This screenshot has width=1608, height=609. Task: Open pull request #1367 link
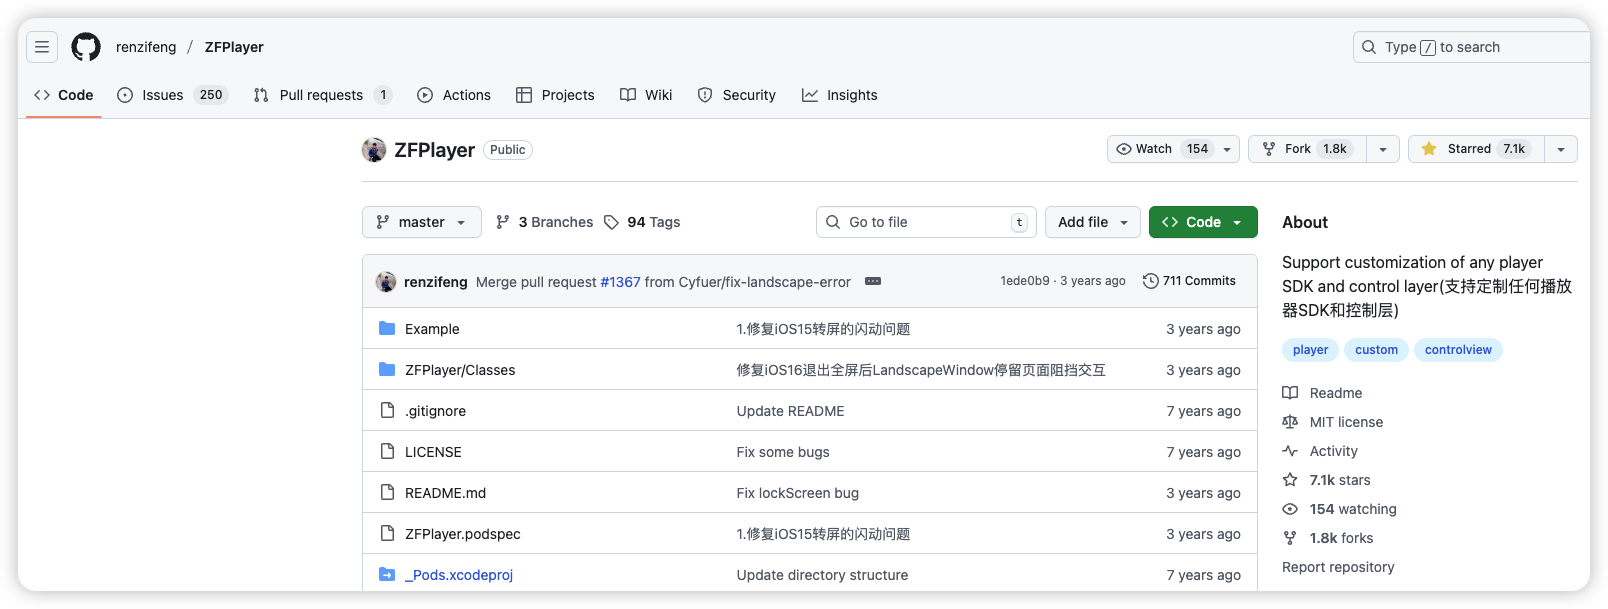tap(620, 282)
